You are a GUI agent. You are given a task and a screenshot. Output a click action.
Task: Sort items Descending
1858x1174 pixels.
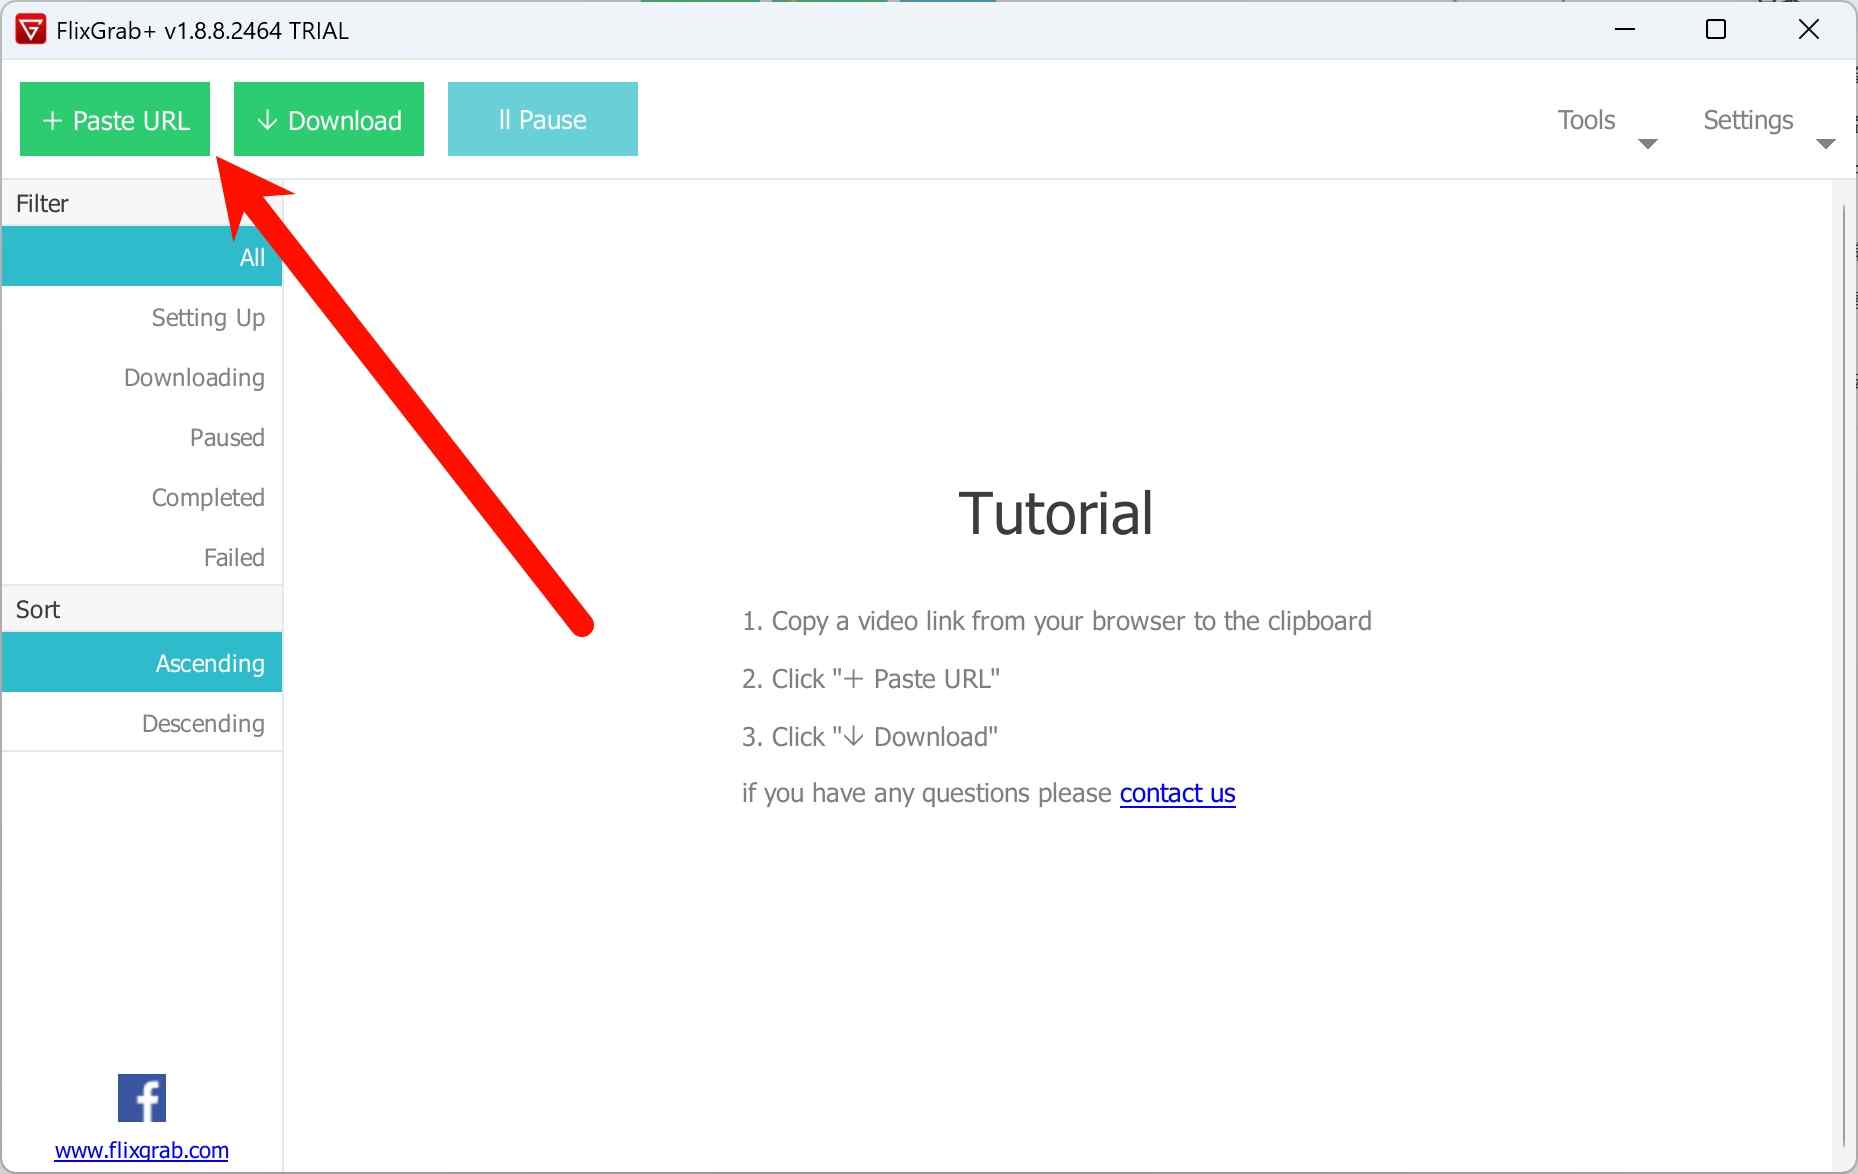(142, 722)
